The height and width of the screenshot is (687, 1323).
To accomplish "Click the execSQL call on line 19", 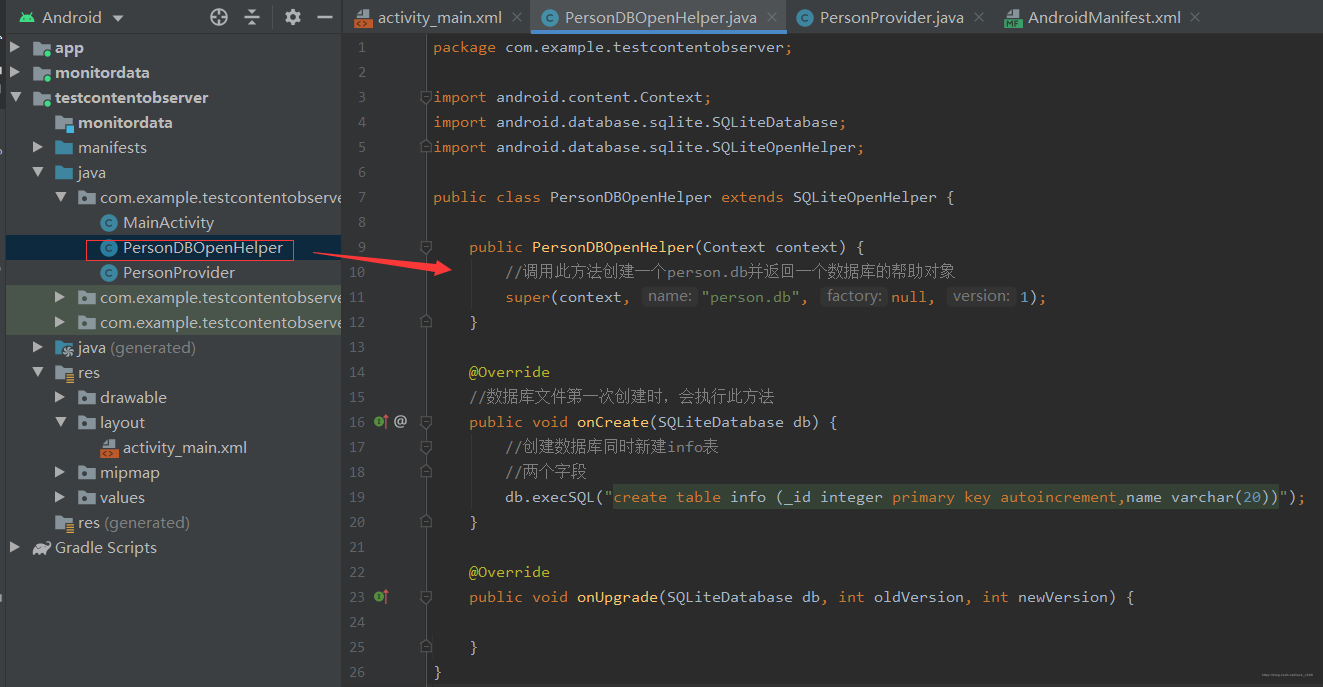I will (x=564, y=497).
